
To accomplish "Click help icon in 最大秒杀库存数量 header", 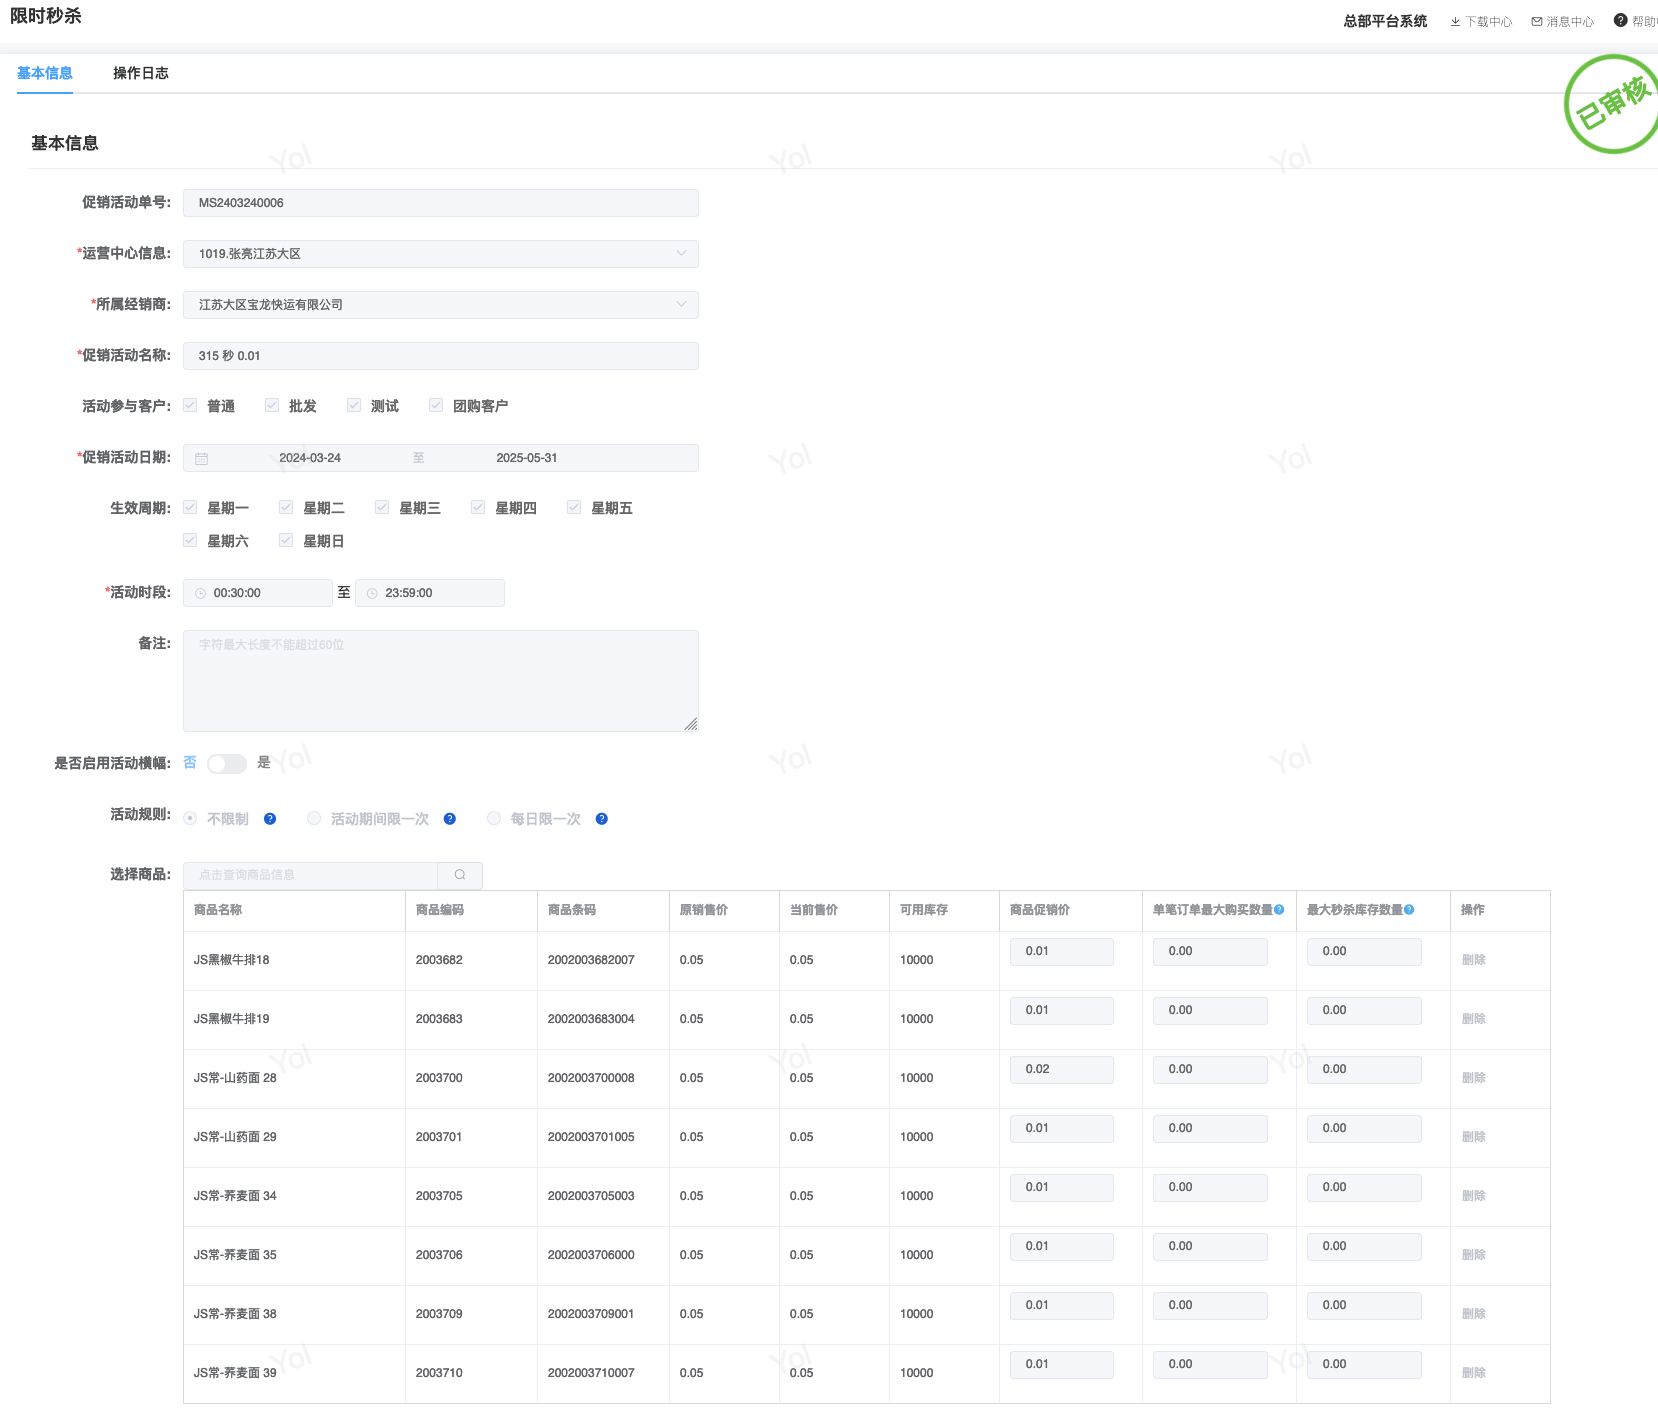I will pyautogui.click(x=1409, y=910).
